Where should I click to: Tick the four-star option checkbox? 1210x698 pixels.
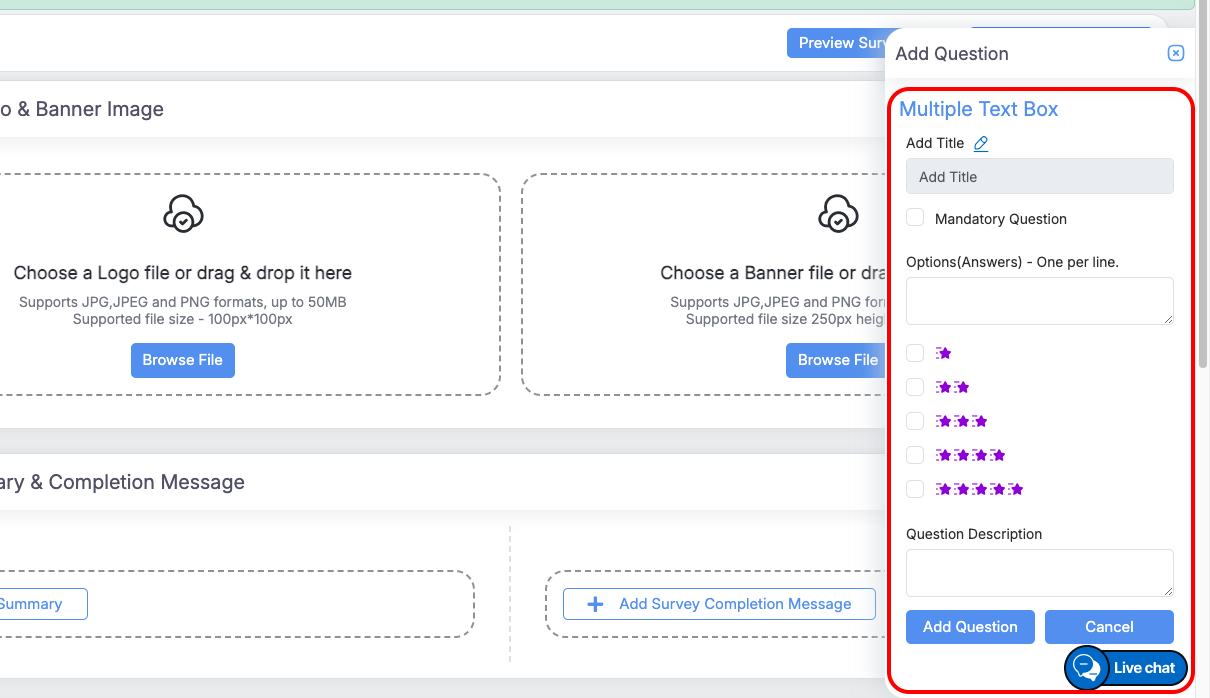pyautogui.click(x=915, y=455)
